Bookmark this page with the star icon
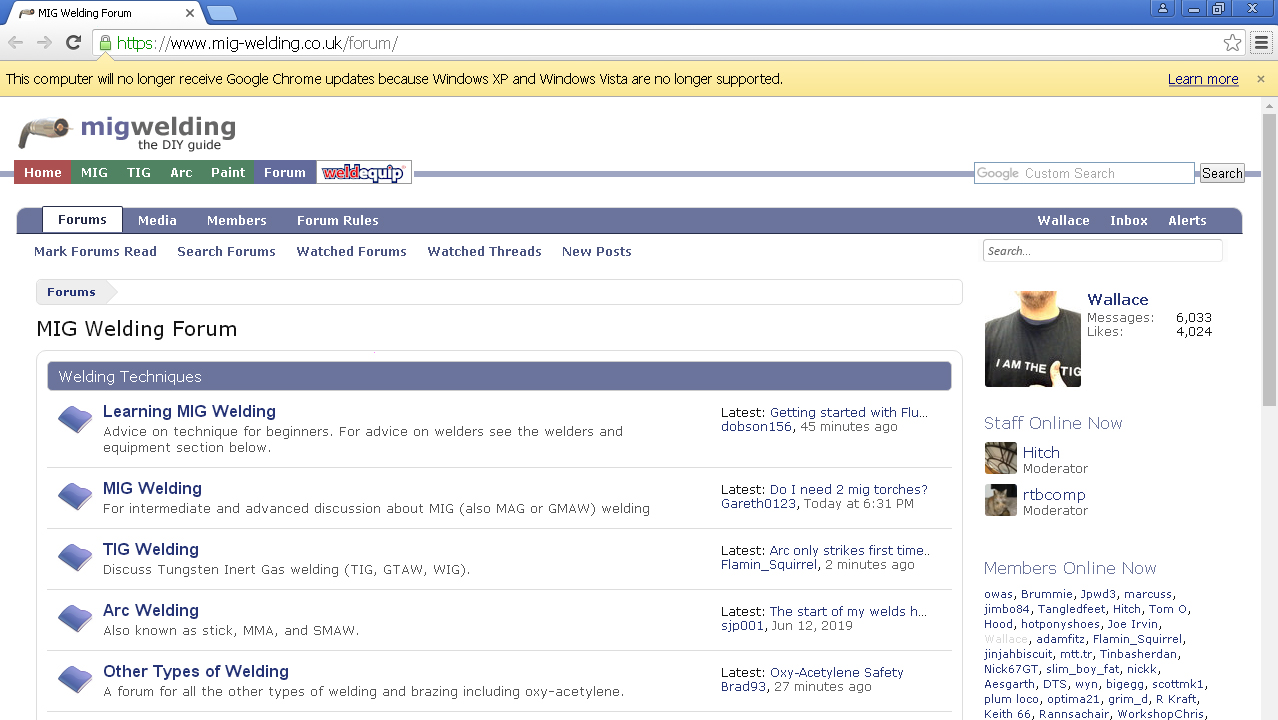Screen dimensions: 1278x720 point(1232,43)
